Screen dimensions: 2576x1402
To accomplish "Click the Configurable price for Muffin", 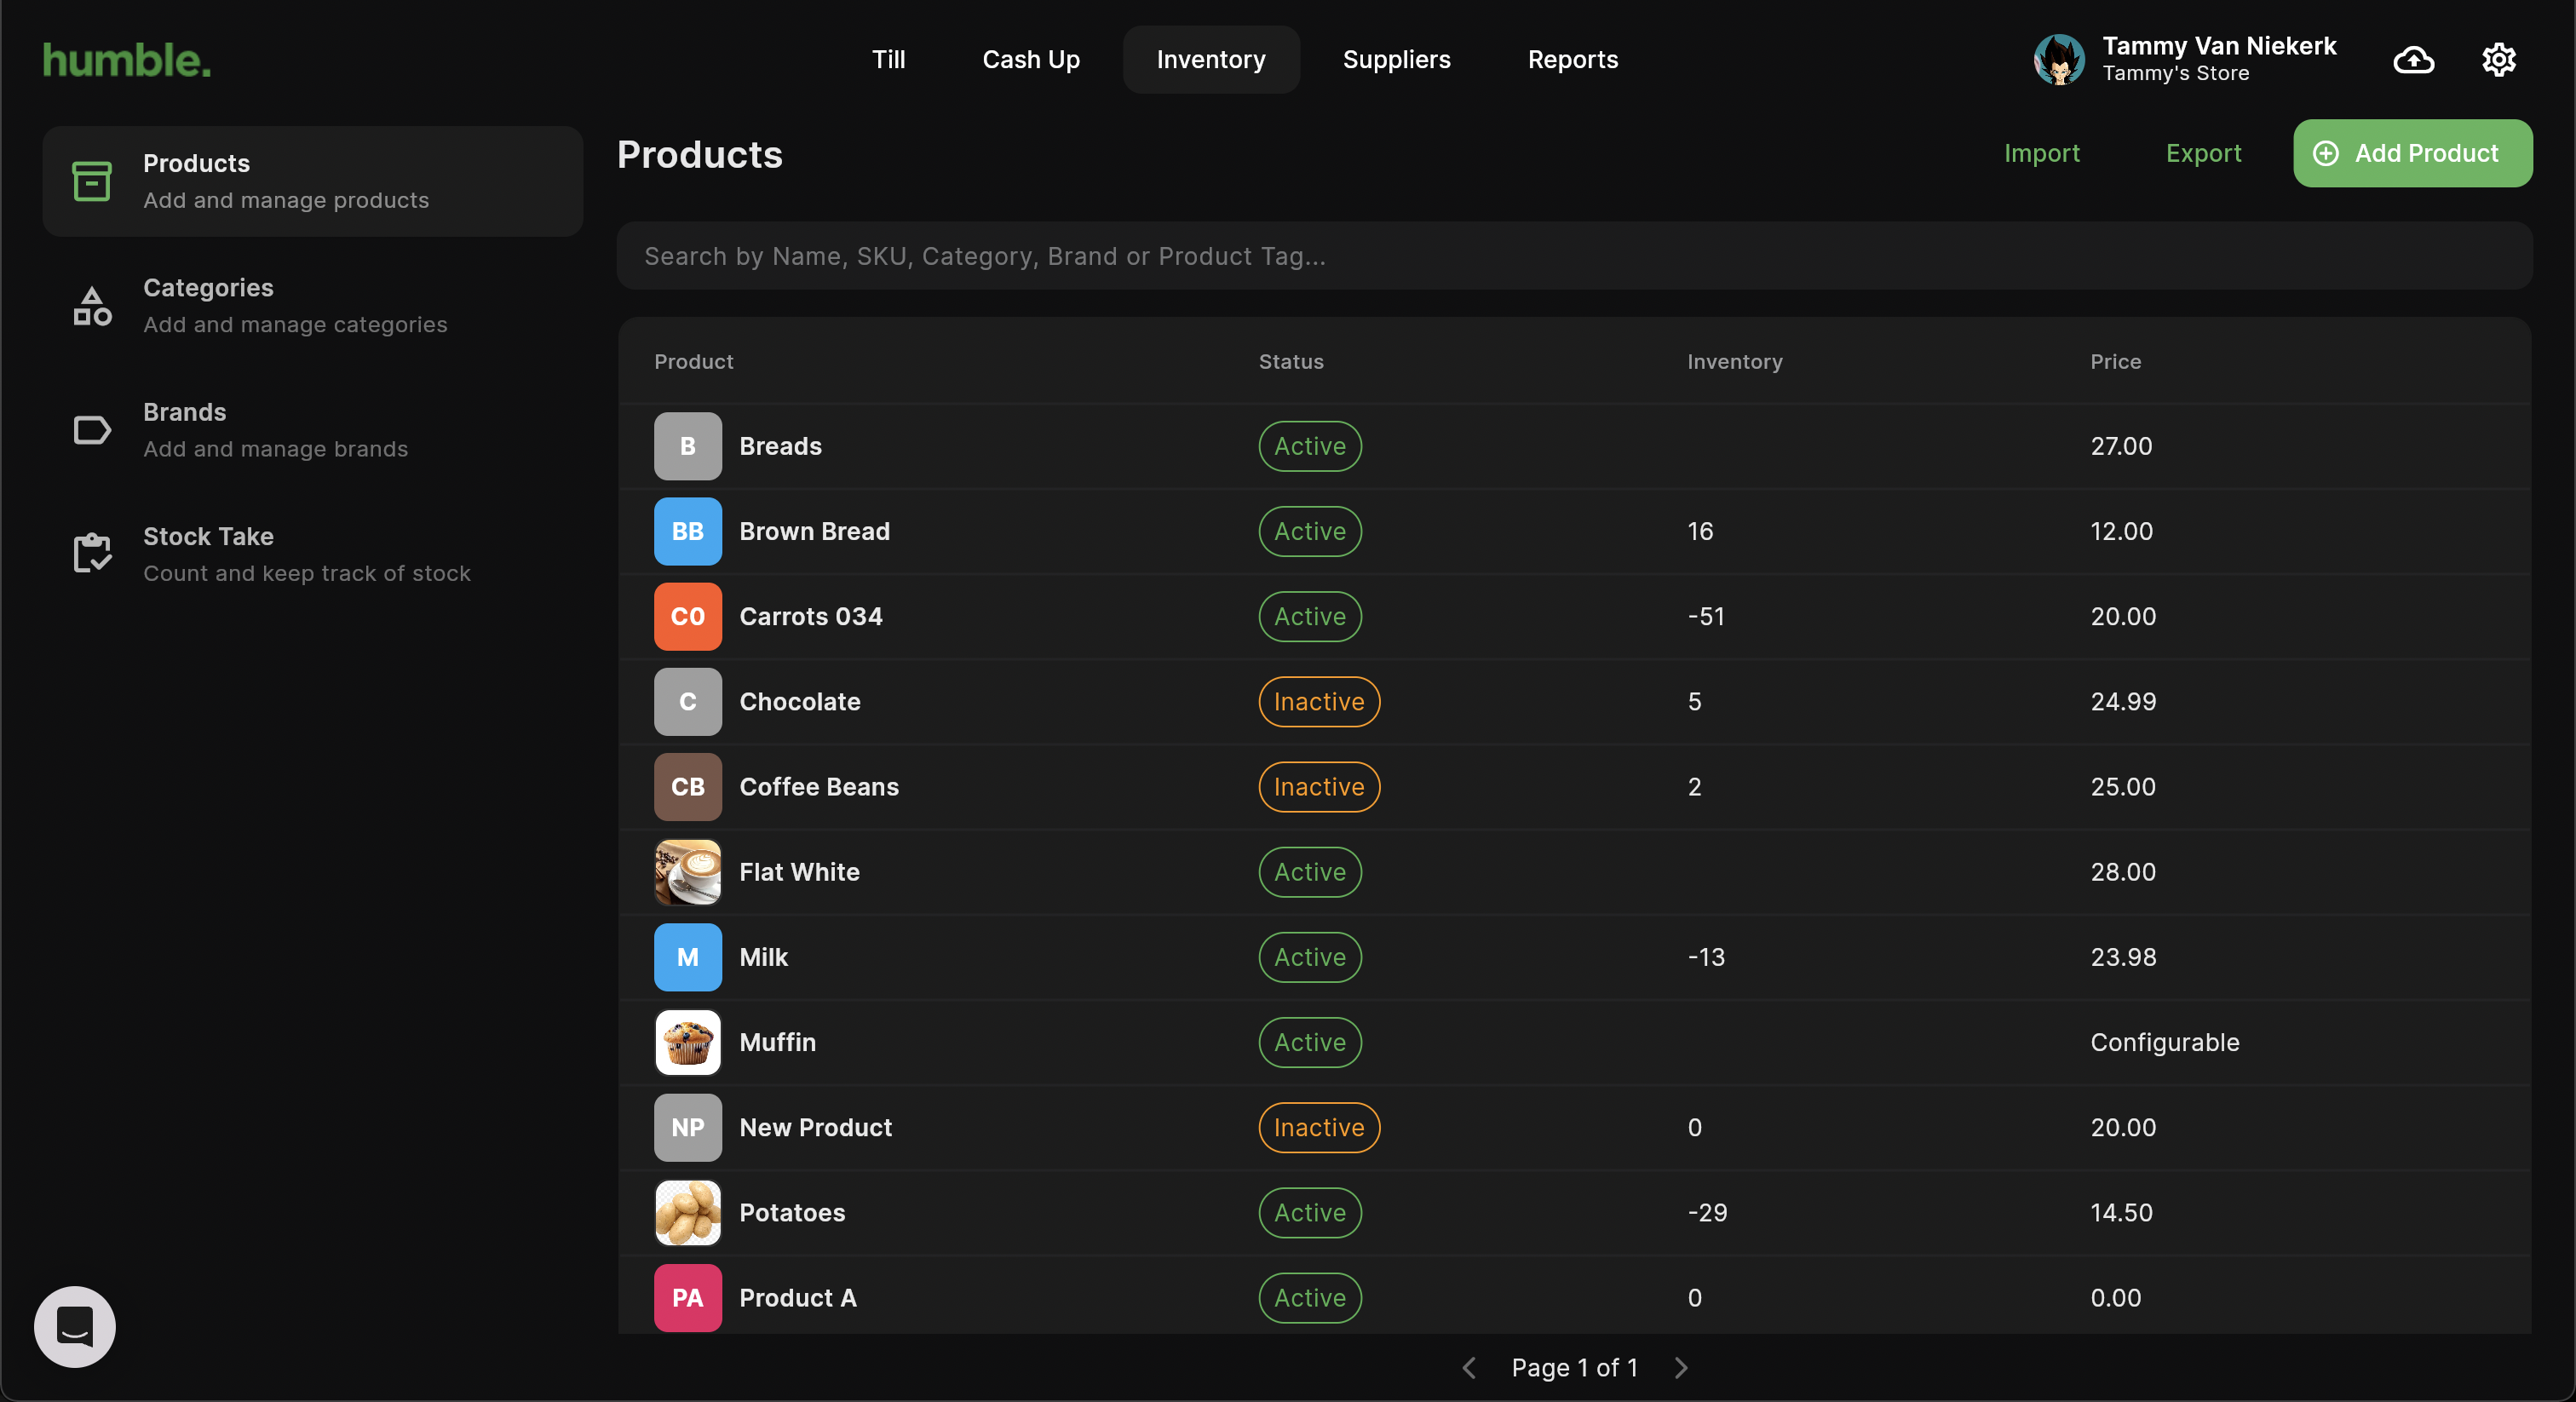I will (x=2164, y=1042).
